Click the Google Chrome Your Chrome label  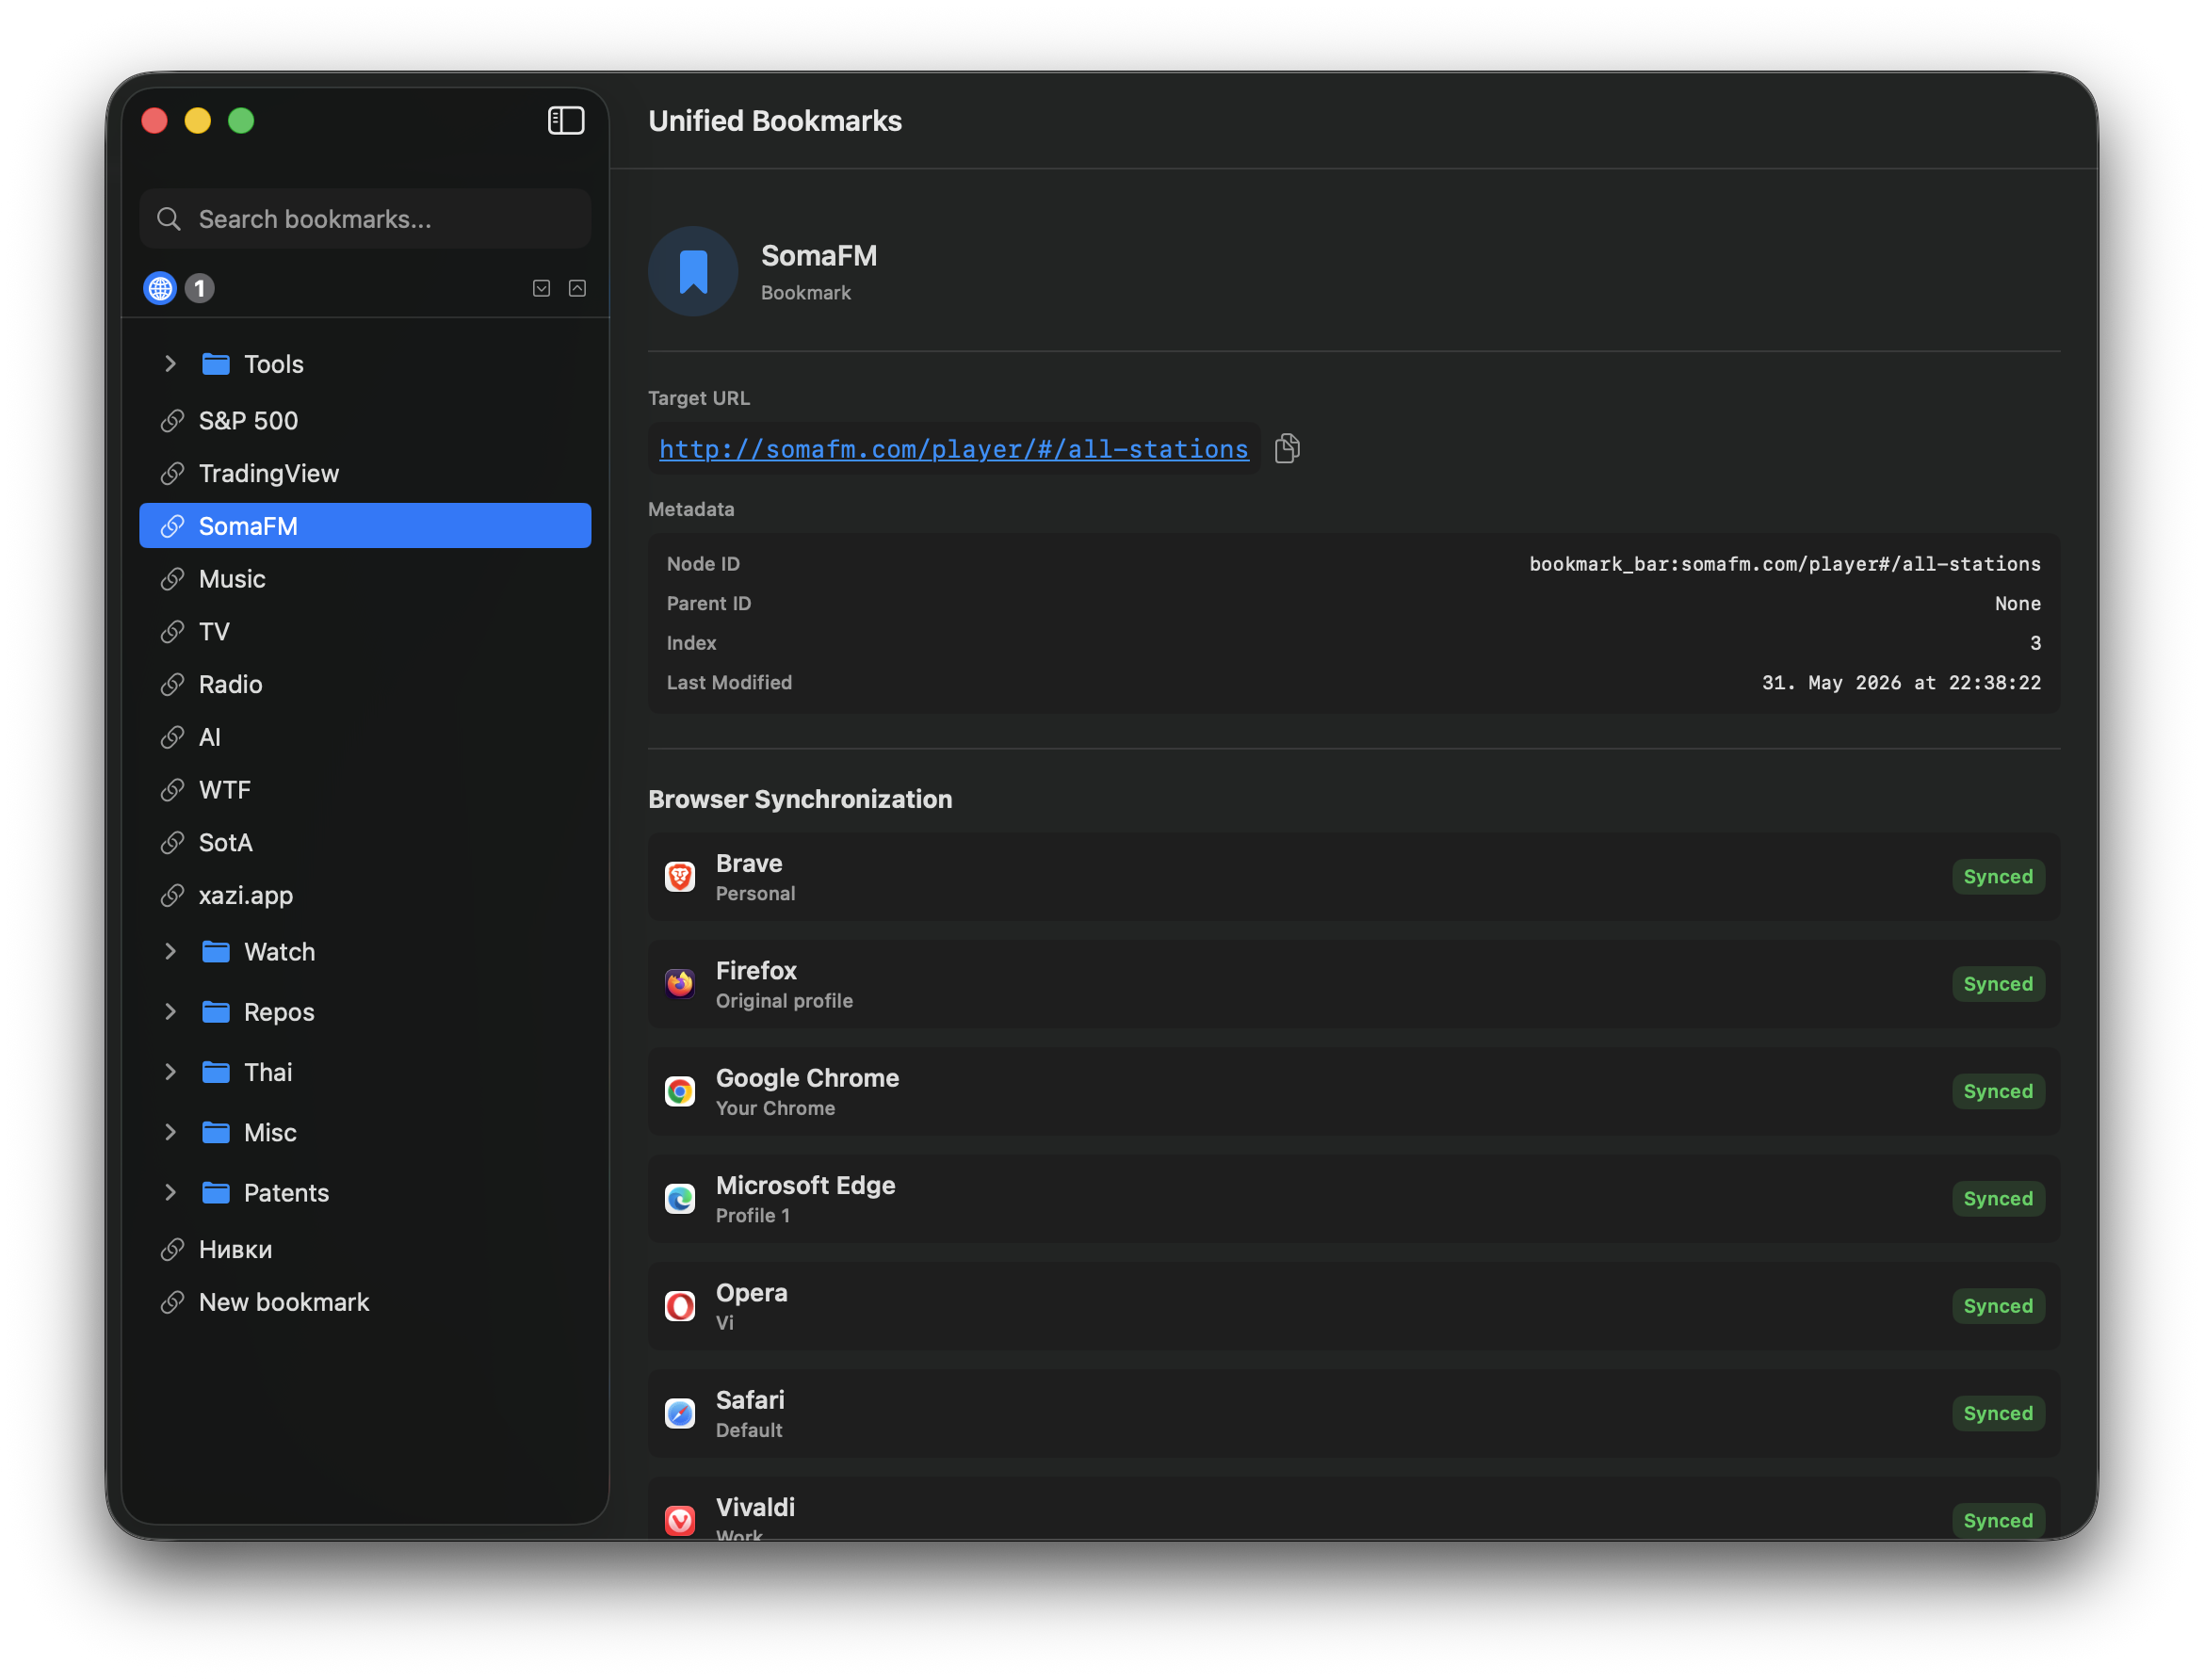775,1109
